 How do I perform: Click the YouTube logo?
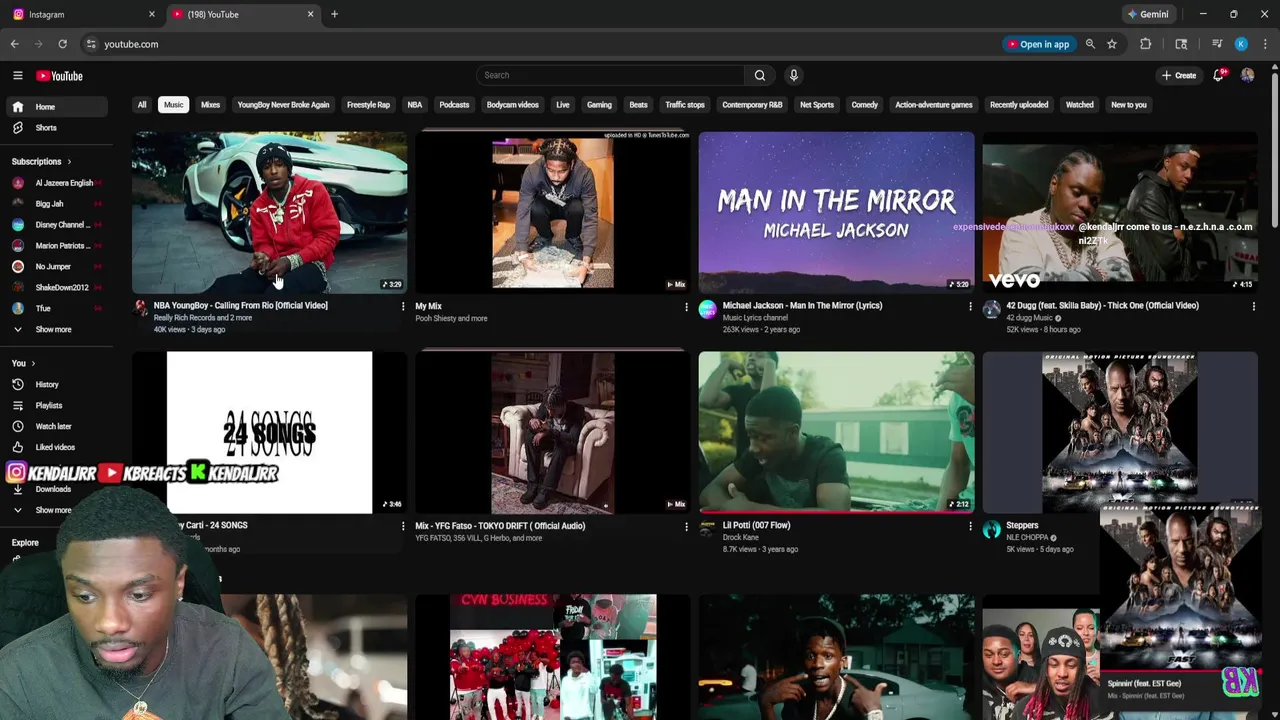tap(59, 76)
